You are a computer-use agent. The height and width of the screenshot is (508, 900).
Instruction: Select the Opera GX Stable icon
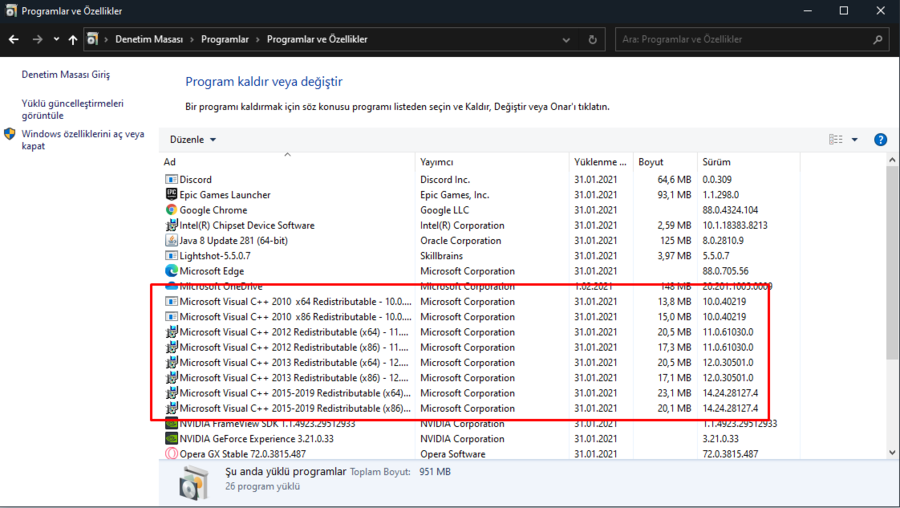pyautogui.click(x=171, y=454)
